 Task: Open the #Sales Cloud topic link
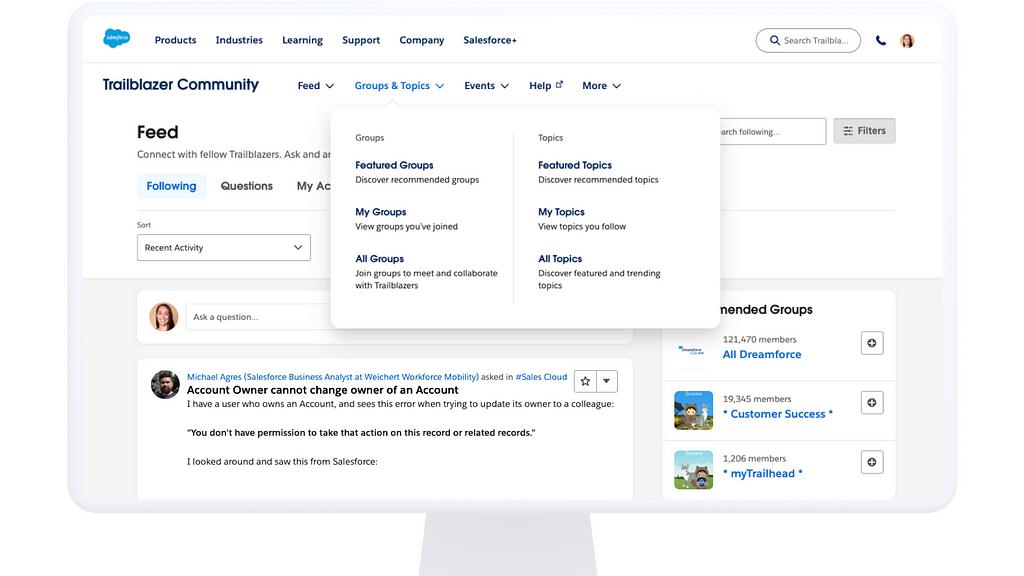tap(541, 377)
